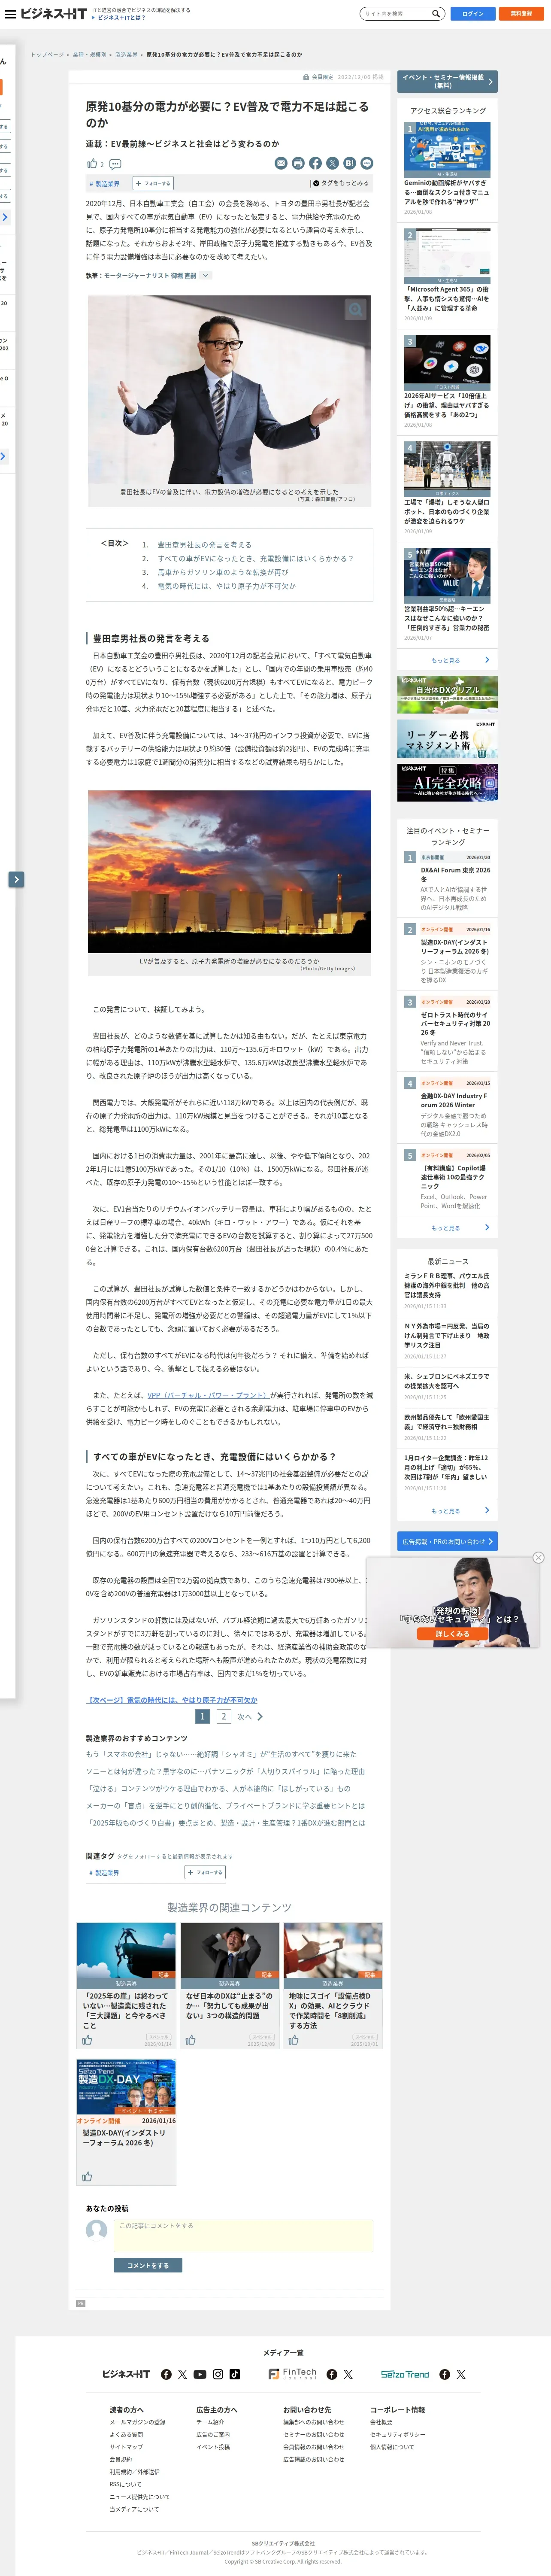The width and height of the screenshot is (551, 2576).
Task: Open the 'スマホの会社じゃない' recommended content link
Action: 221,1754
